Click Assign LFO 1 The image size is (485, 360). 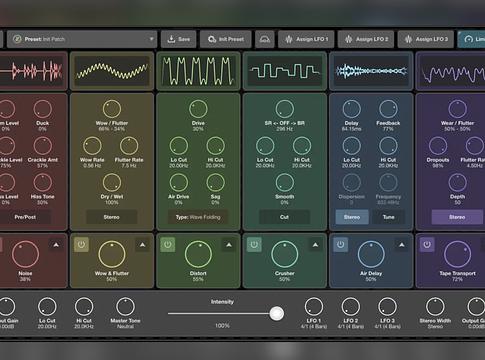click(x=307, y=39)
